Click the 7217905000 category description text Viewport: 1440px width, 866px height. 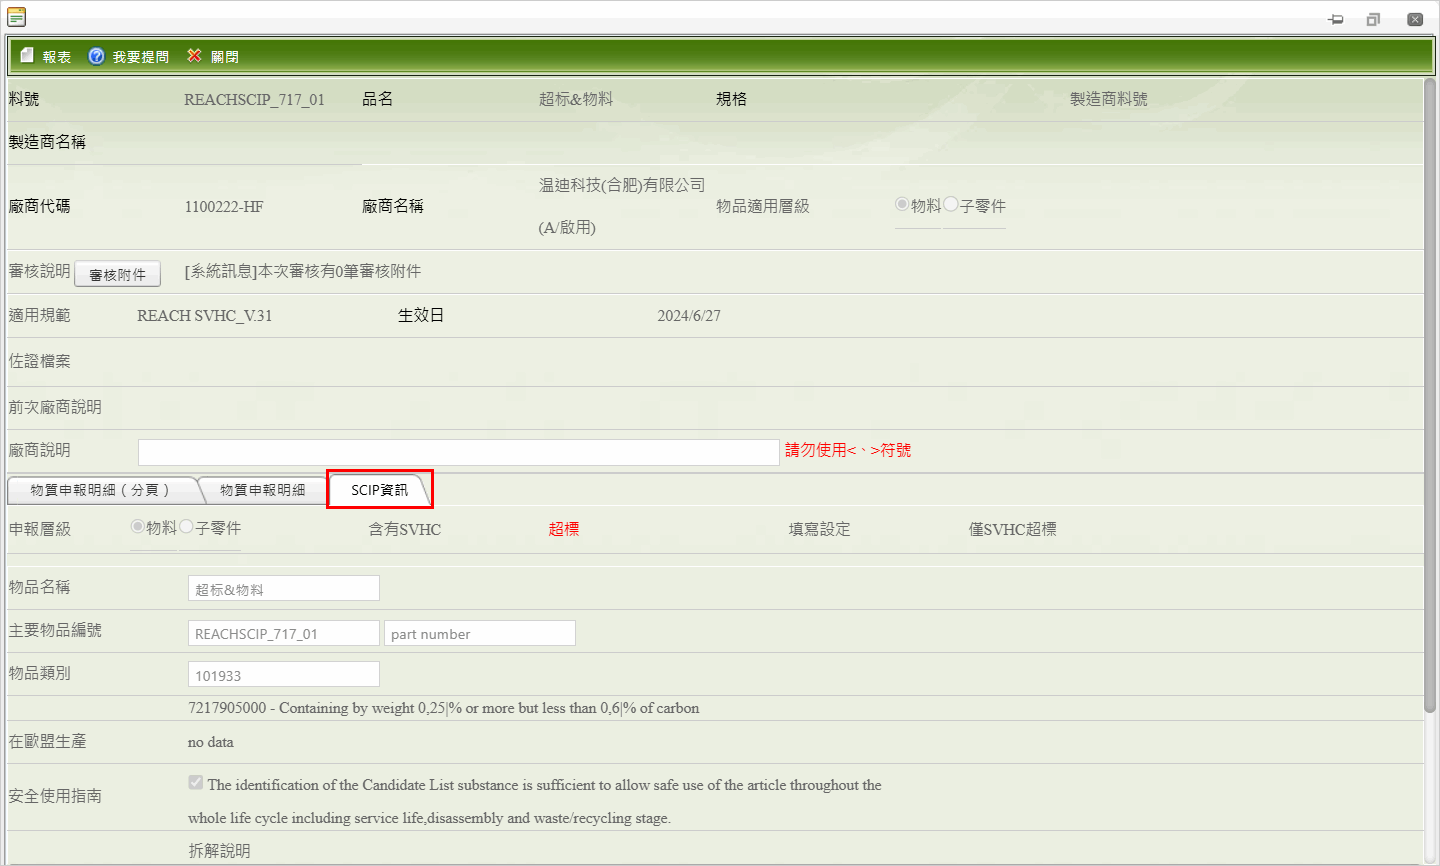point(443,708)
